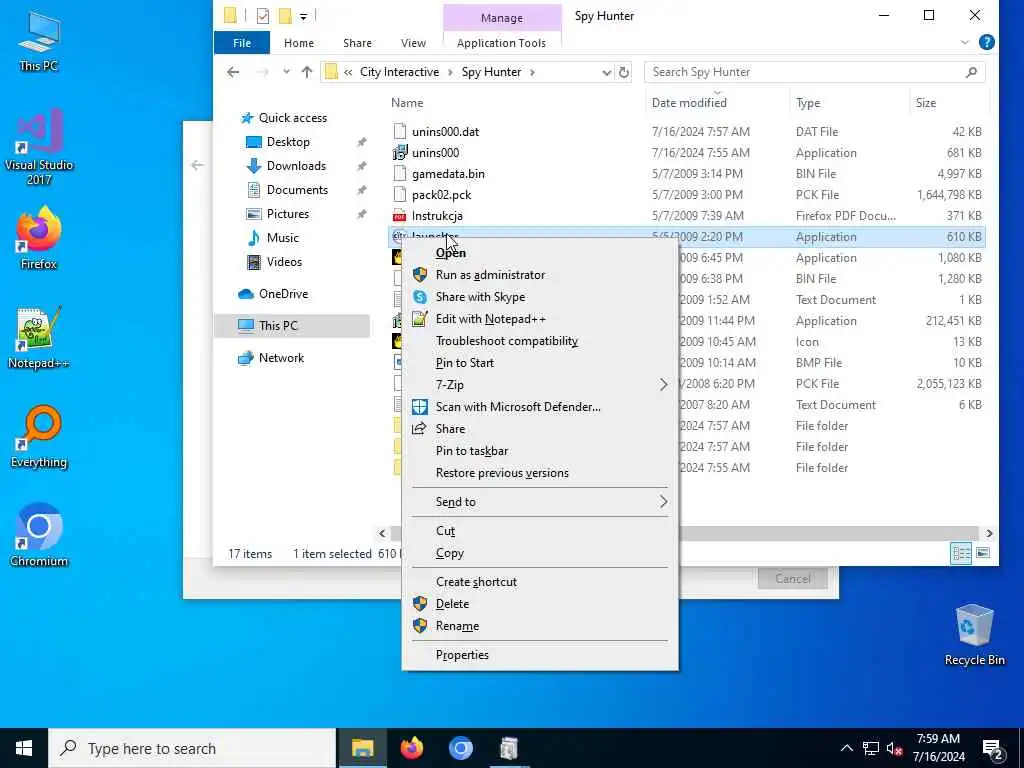Image resolution: width=1024 pixels, height=768 pixels.
Task: Launch Visual Studio 2017 desktop shortcut
Action: (39, 146)
